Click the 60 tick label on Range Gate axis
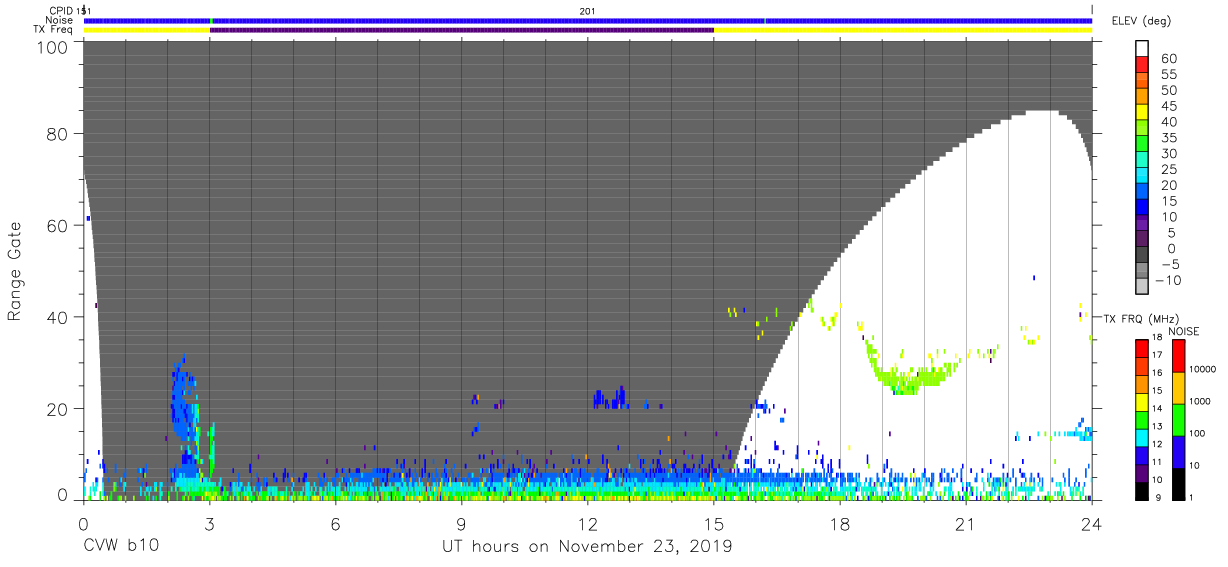Image resolution: width=1228 pixels, height=567 pixels. (x=57, y=225)
